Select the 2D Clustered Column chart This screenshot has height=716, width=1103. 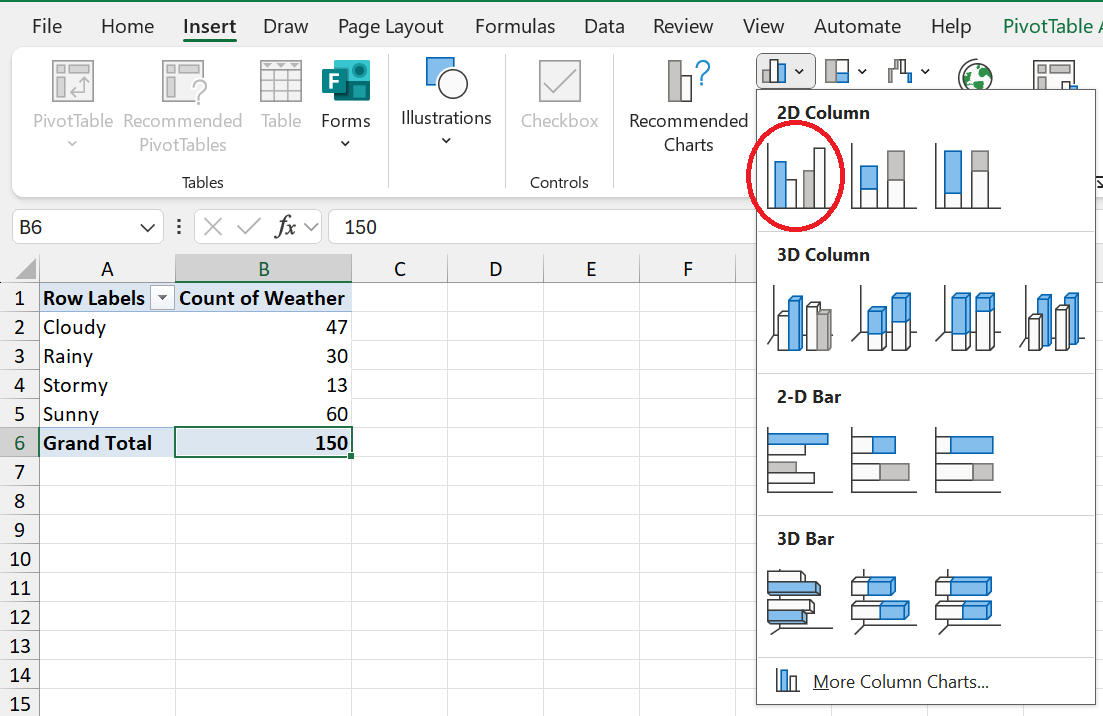click(799, 178)
